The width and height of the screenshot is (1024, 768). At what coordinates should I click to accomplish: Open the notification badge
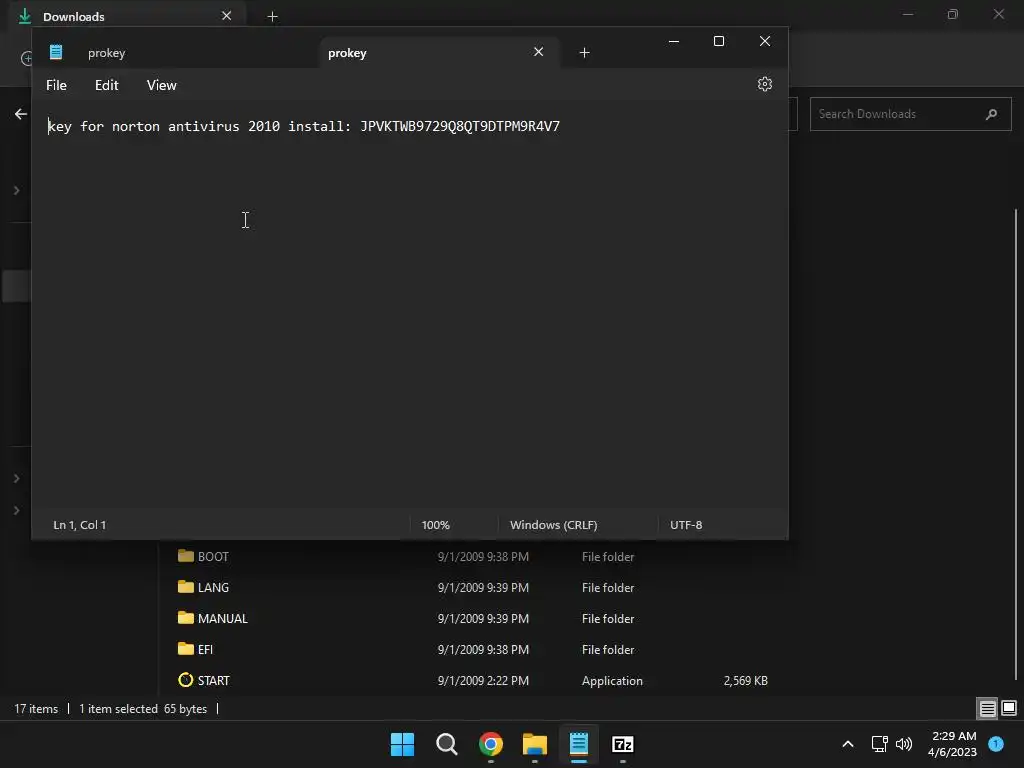coord(996,744)
